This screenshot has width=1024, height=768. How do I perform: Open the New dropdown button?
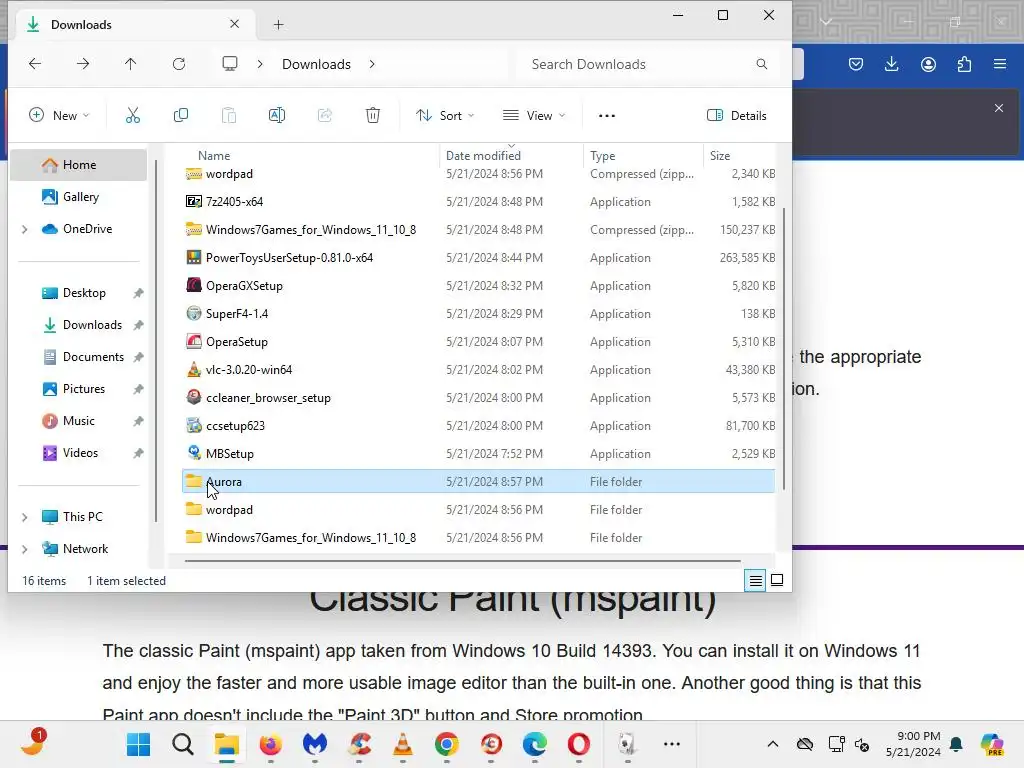(x=59, y=116)
